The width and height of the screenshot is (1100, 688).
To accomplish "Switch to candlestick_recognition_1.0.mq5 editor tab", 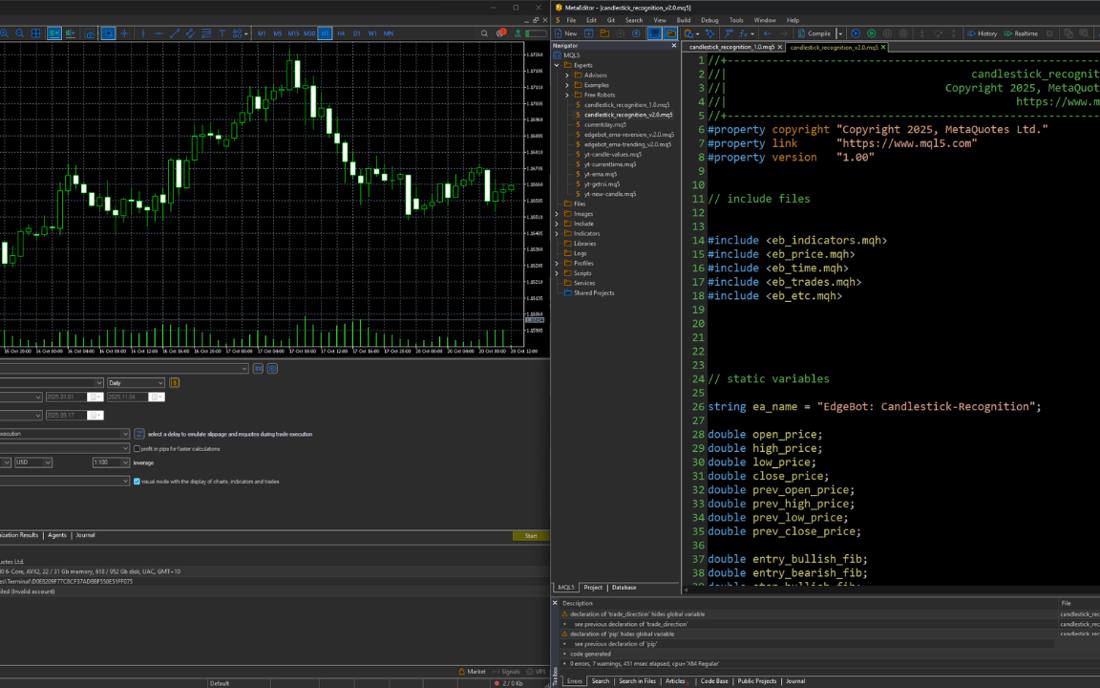I will click(731, 47).
